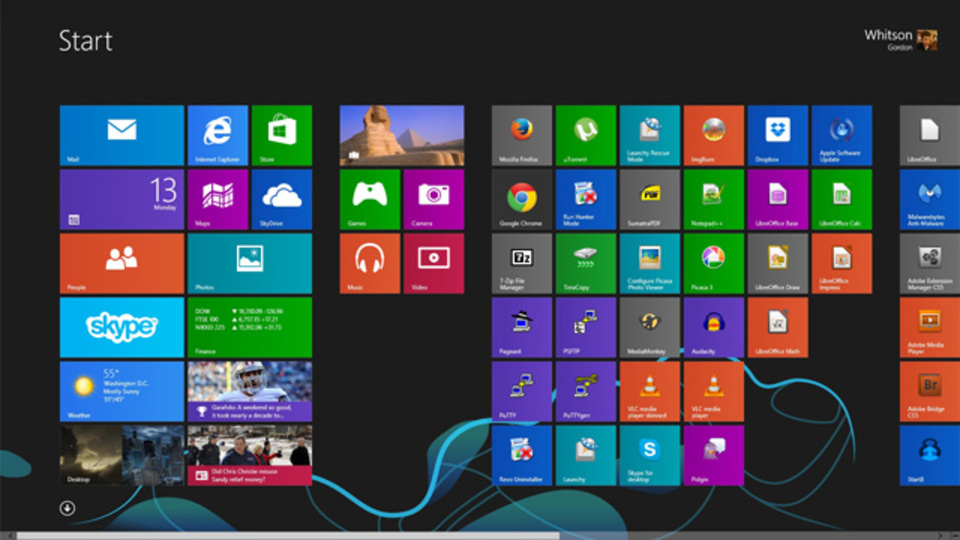Open the Audacity tile
Image resolution: width=960 pixels, height=540 pixels.
pos(713,327)
